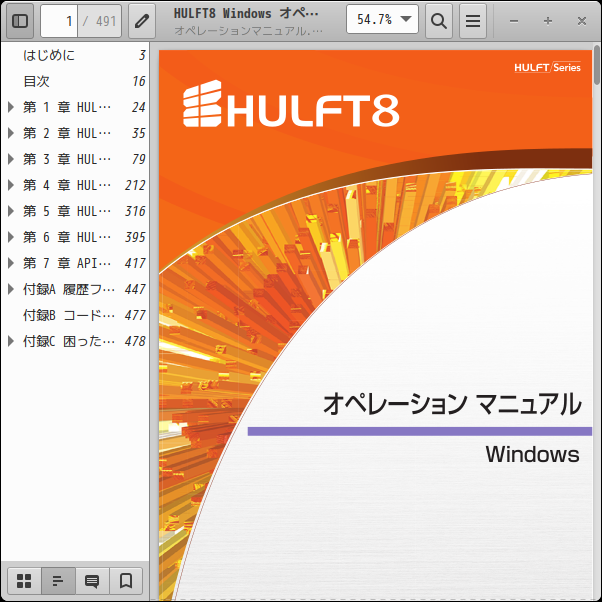Open annotation pencil edit tool
Screen dimensions: 602x602
142,21
